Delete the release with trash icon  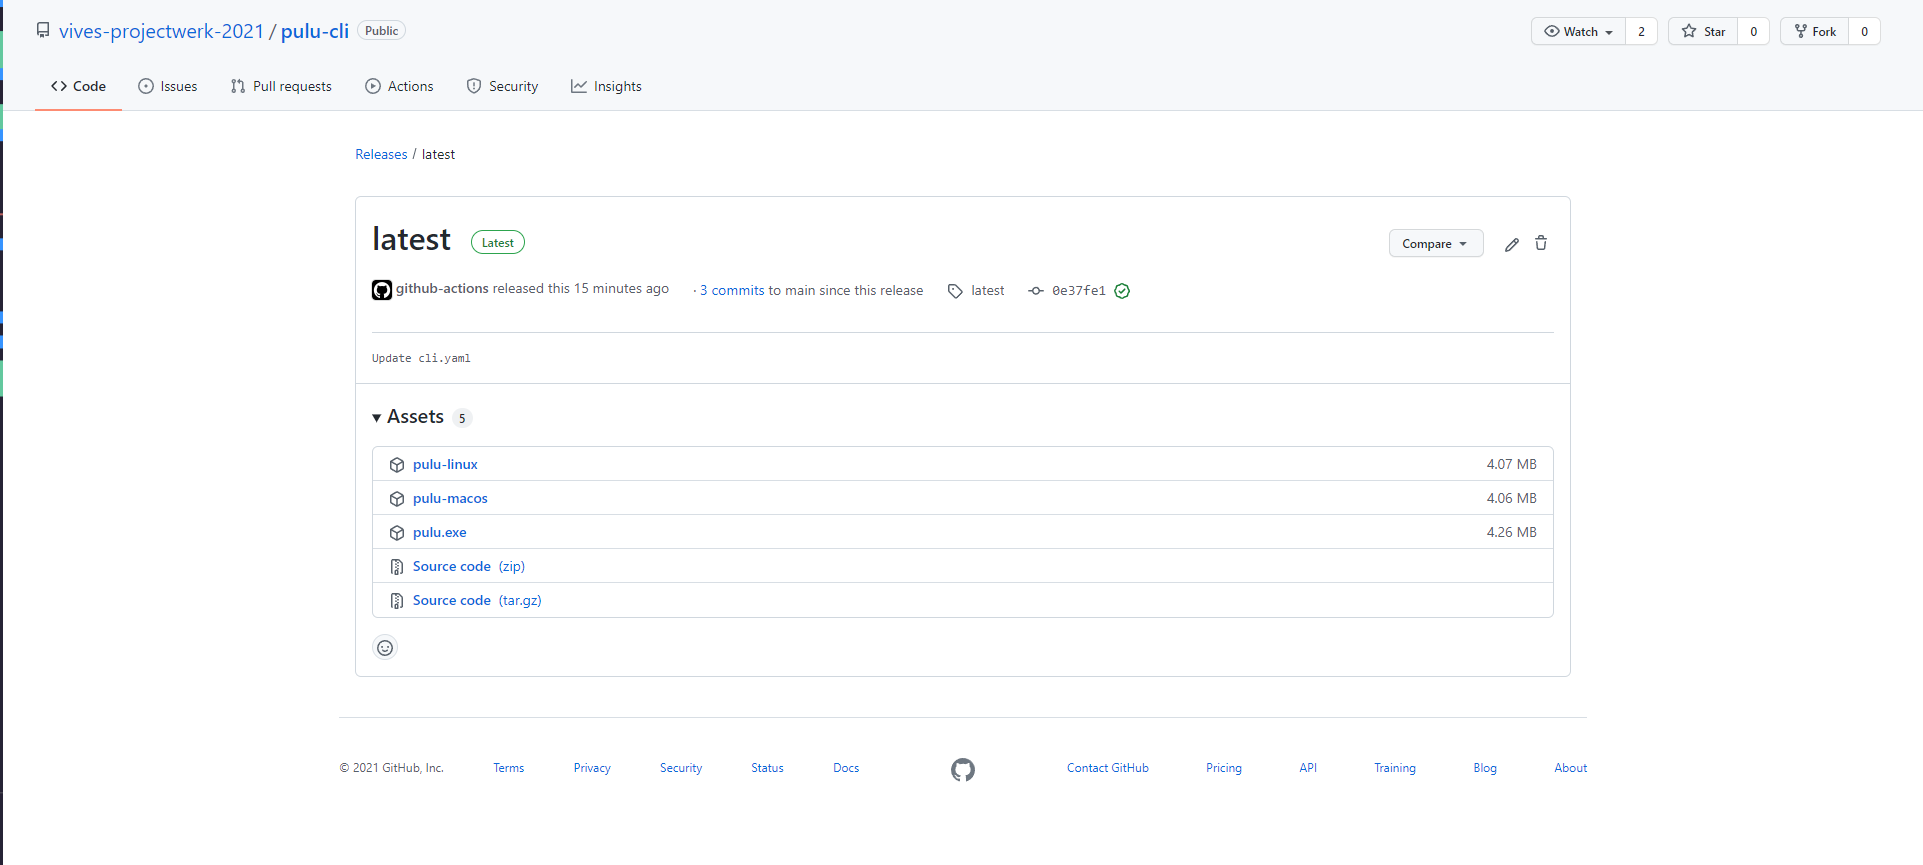[1541, 243]
